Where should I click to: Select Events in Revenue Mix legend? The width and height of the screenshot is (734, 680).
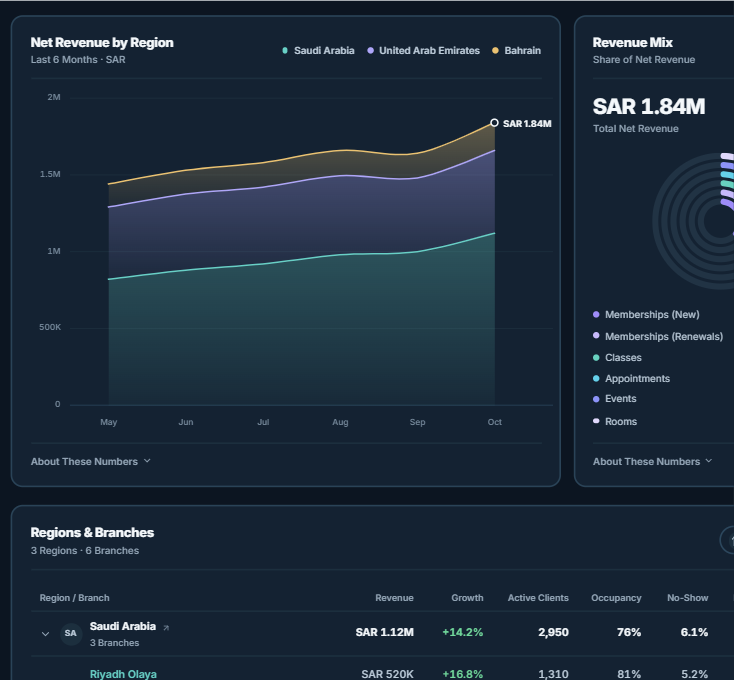pyautogui.click(x=615, y=399)
